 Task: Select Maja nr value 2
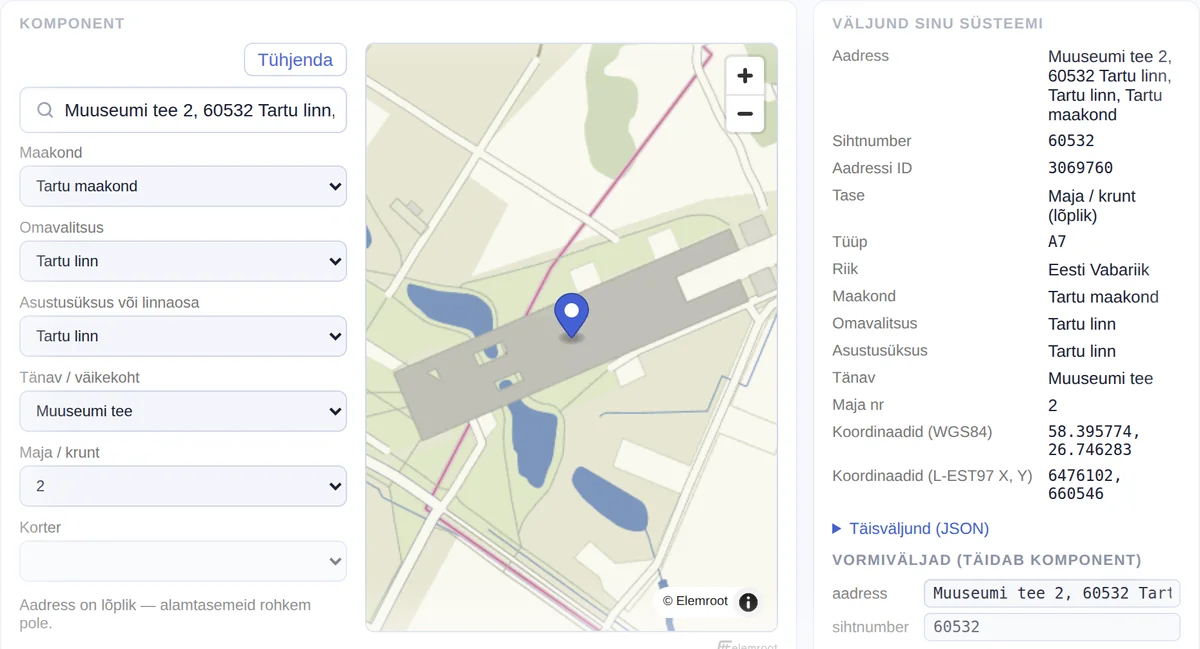[x=1053, y=406]
